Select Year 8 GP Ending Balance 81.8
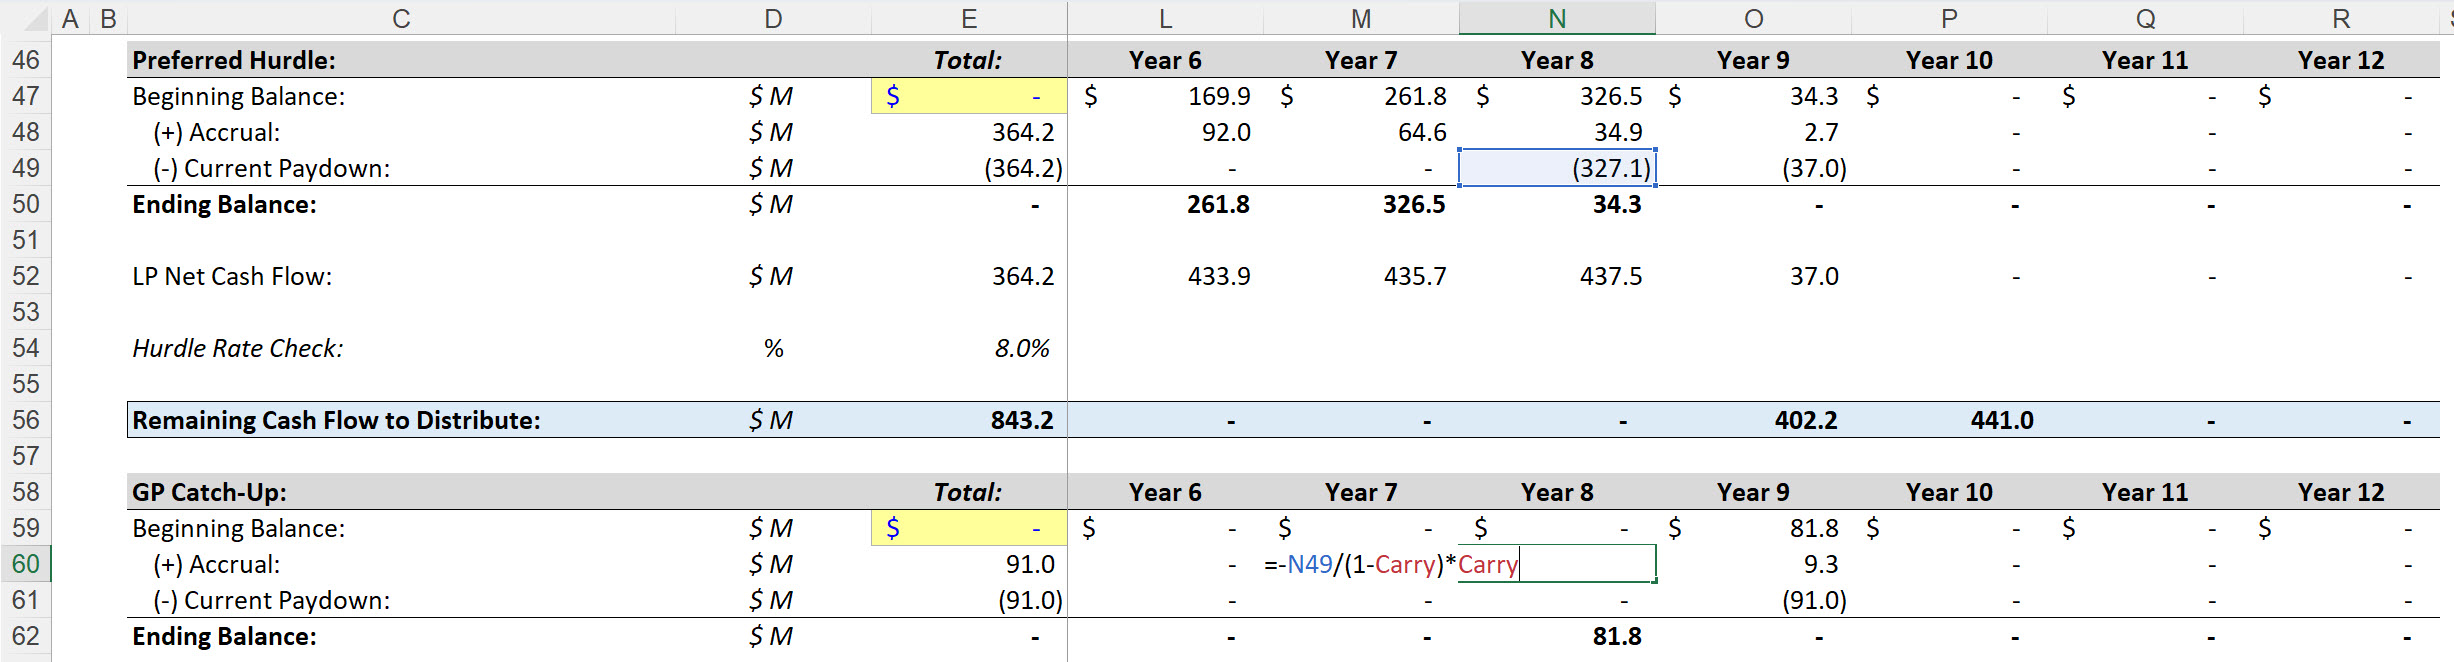Viewport: 2454px width, 662px height. pos(1617,636)
